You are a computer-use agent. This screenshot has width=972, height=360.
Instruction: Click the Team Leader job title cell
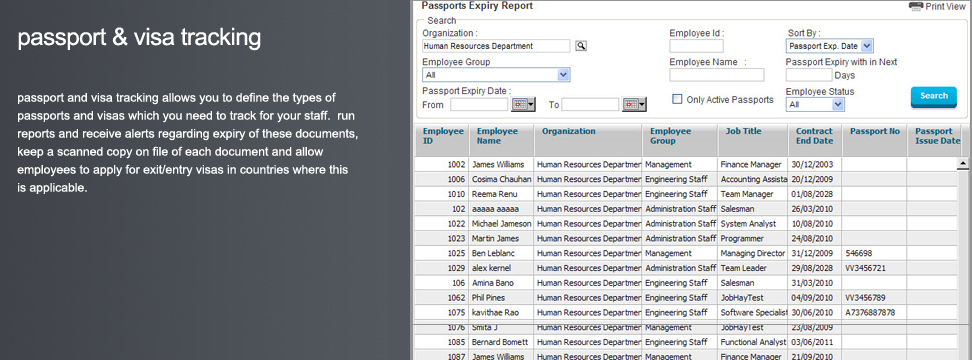pyautogui.click(x=753, y=268)
